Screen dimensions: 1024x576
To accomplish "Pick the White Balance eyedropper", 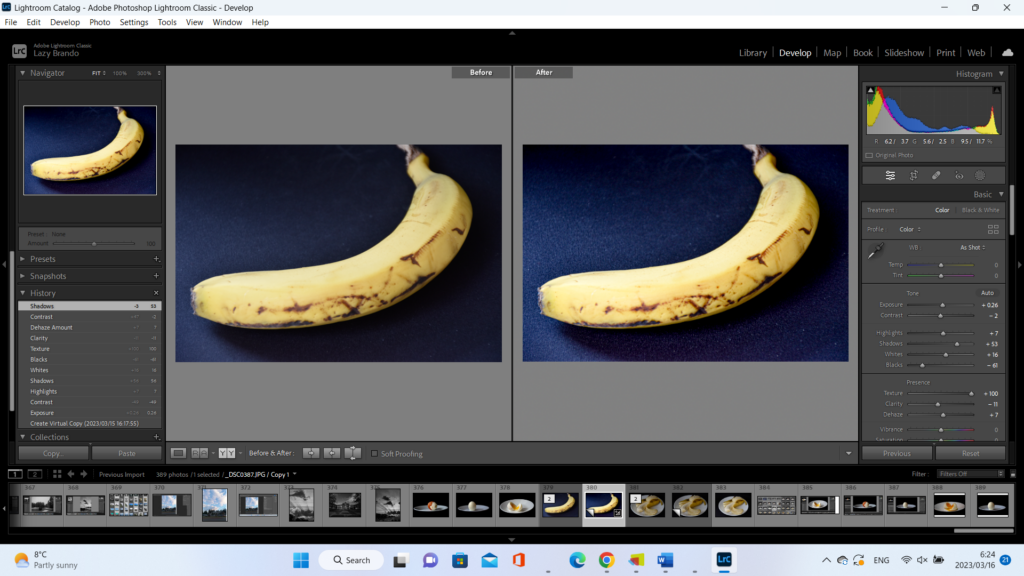I will click(x=875, y=250).
